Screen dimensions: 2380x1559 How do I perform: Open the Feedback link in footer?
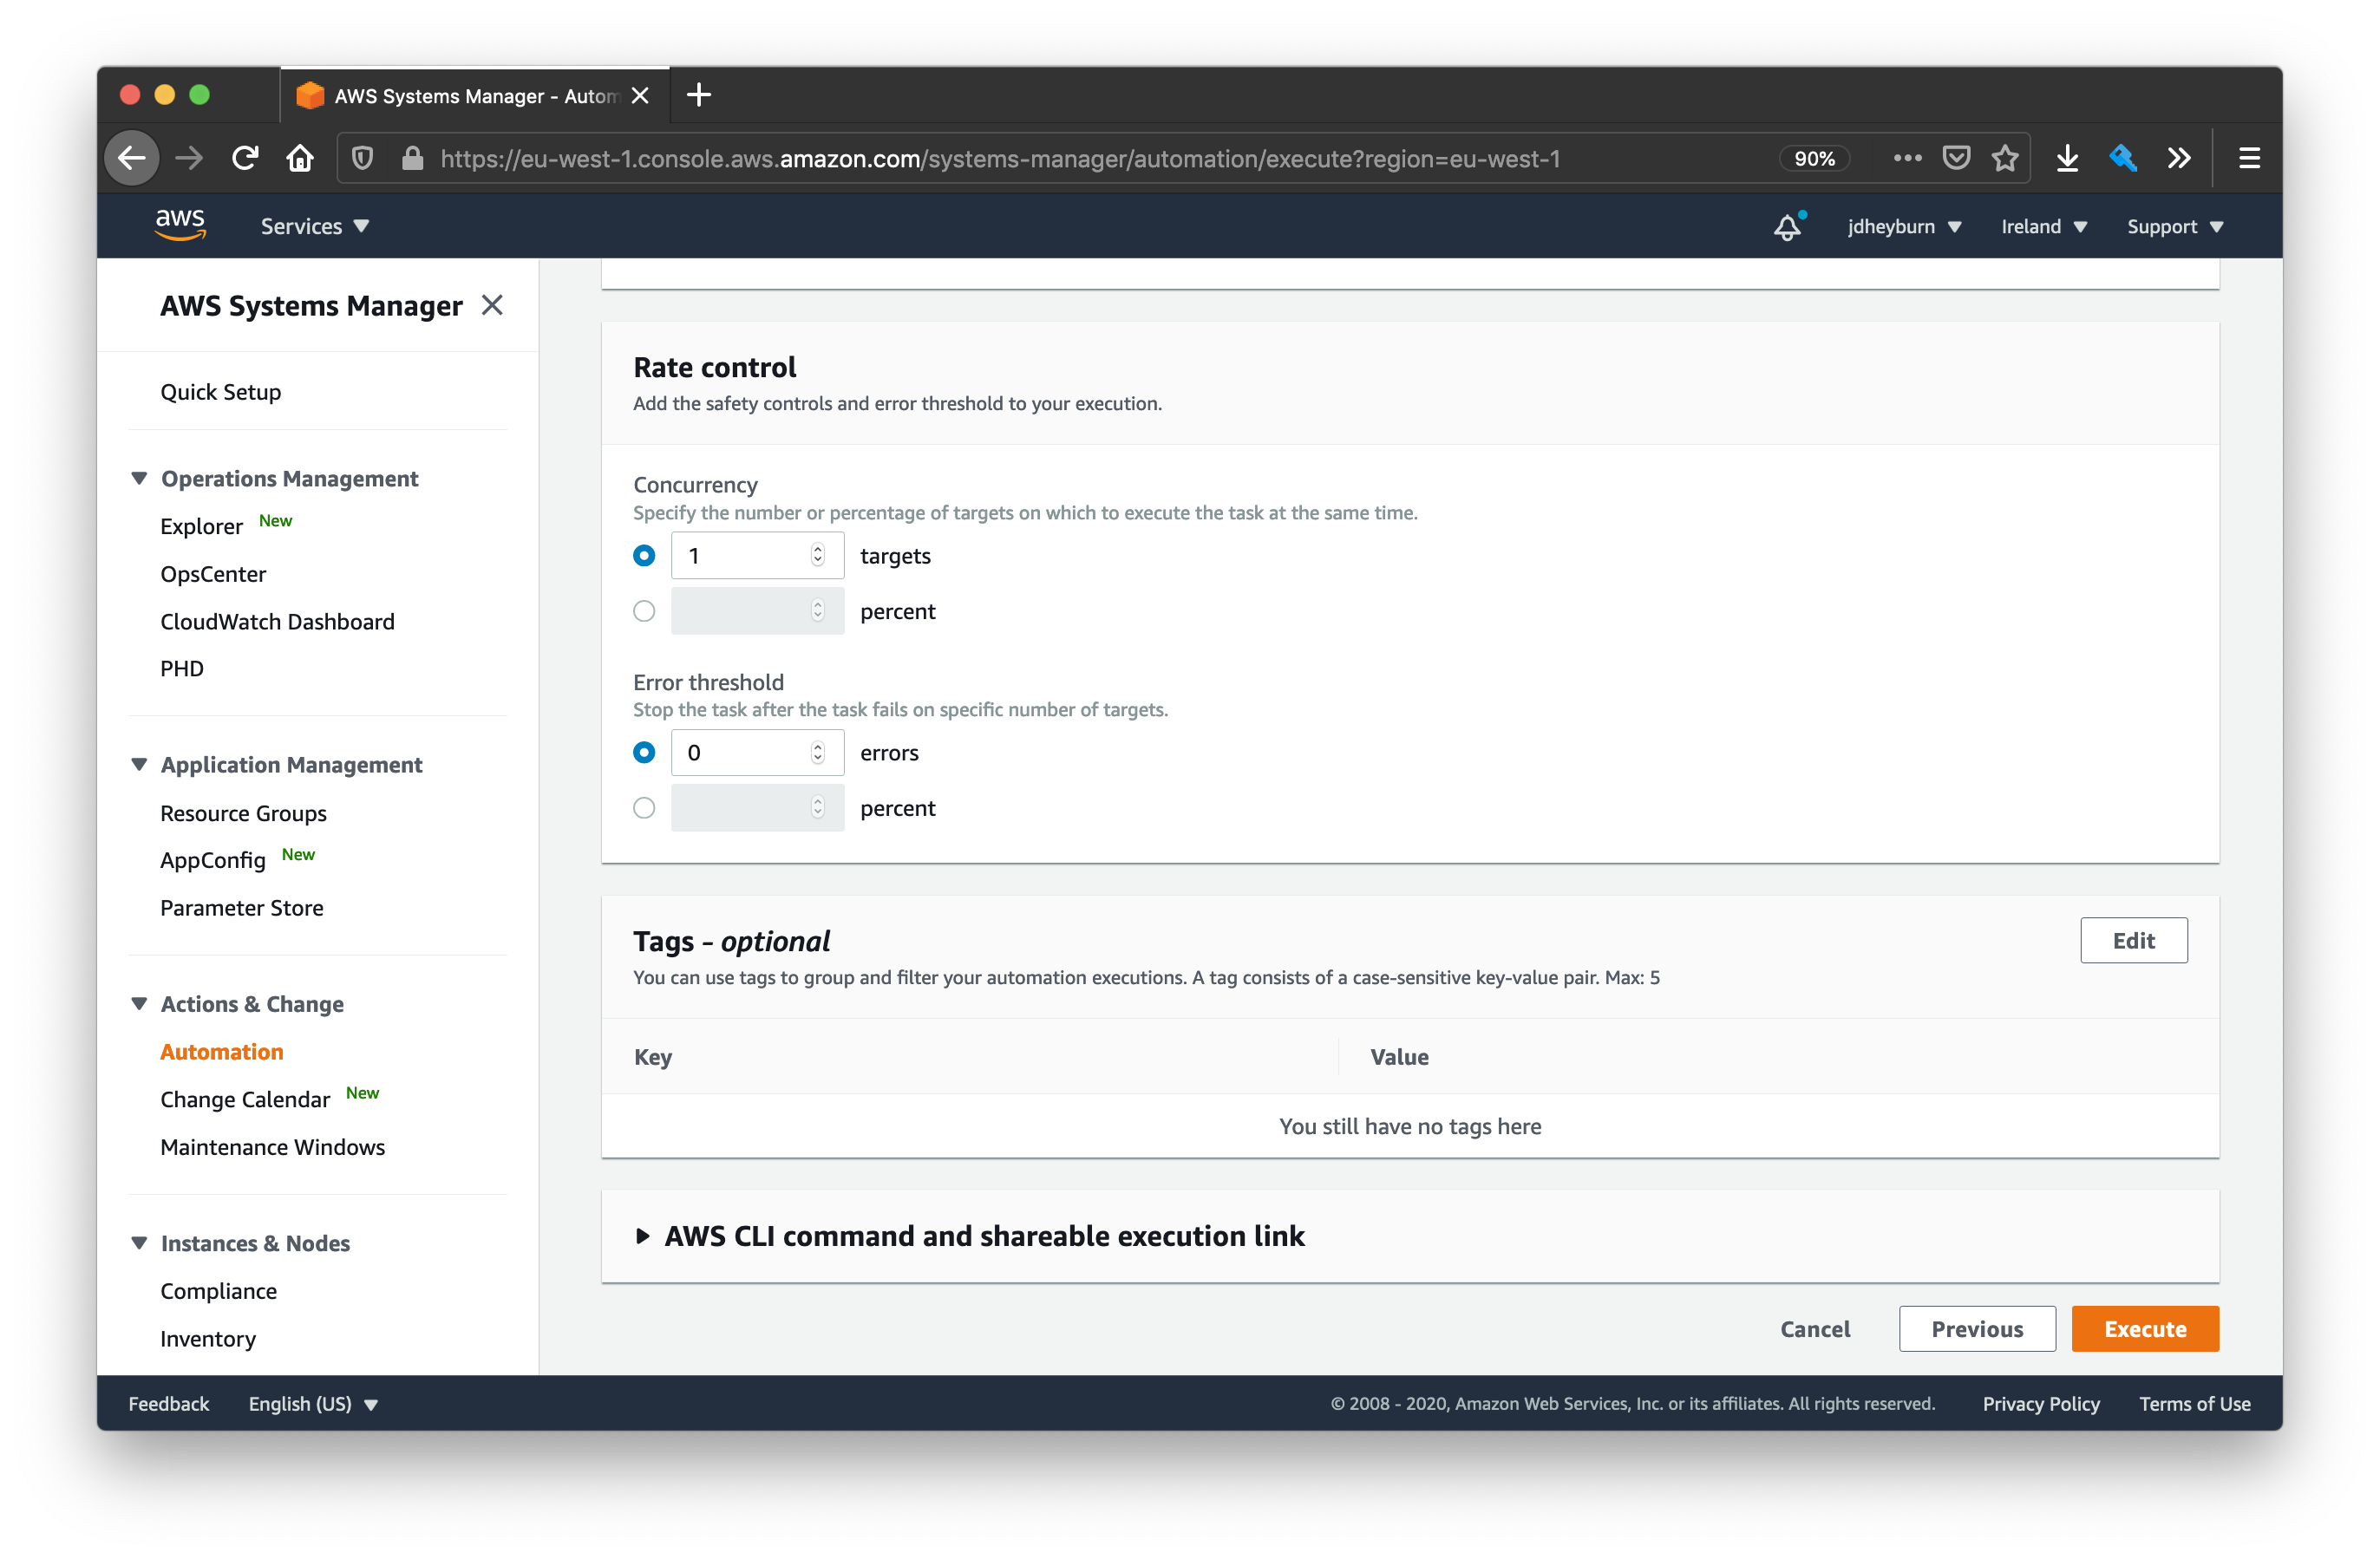click(x=169, y=1403)
